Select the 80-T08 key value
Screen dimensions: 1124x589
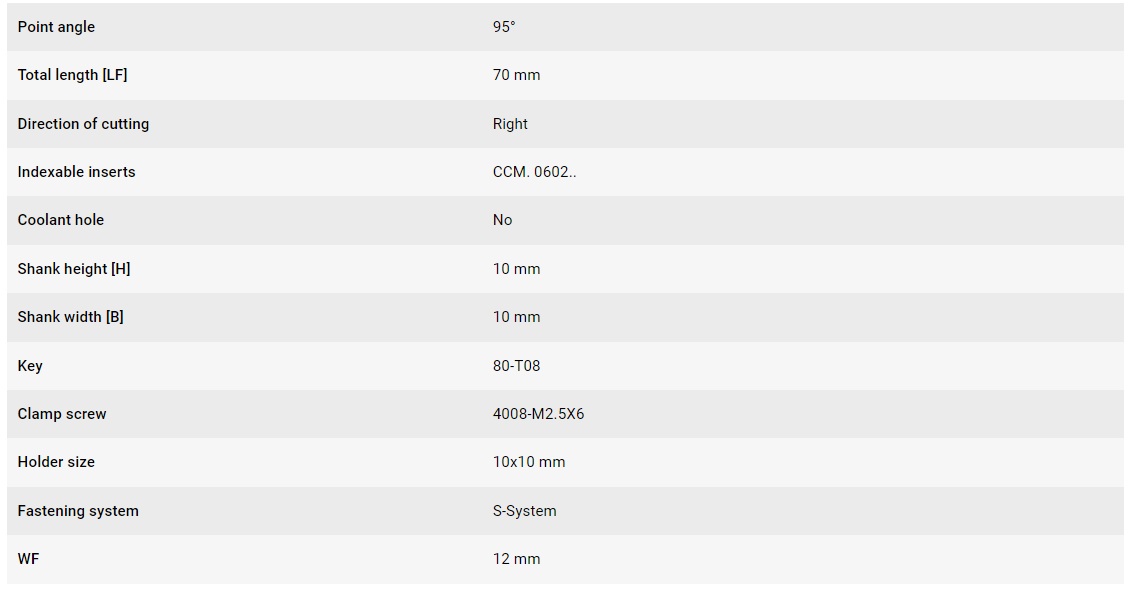point(516,365)
